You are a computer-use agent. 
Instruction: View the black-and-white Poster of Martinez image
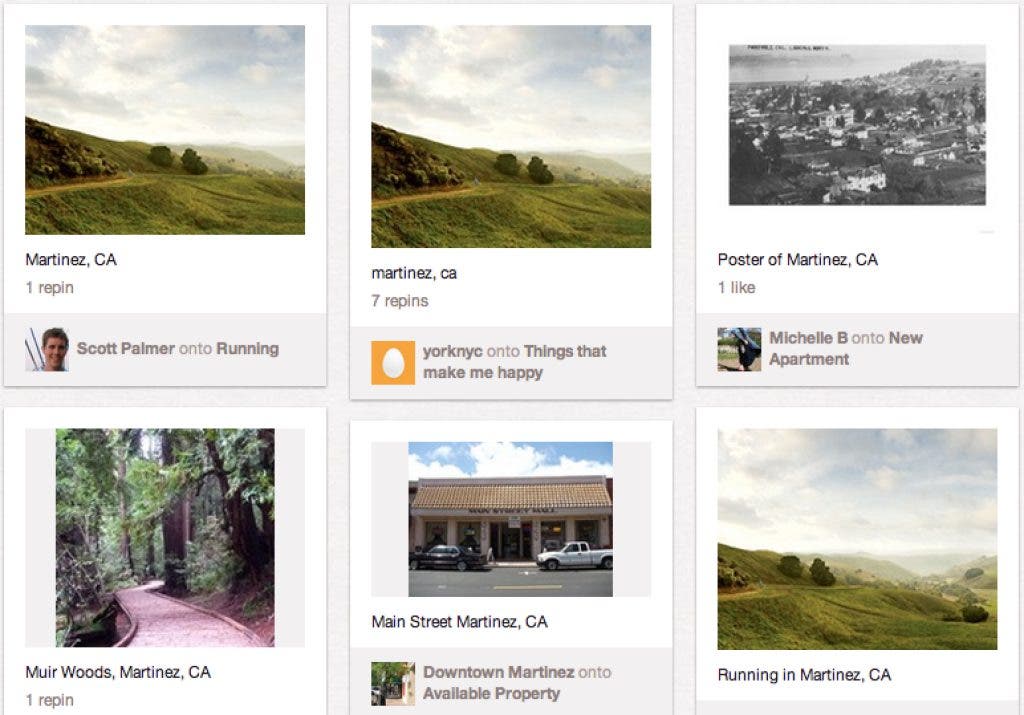[857, 125]
